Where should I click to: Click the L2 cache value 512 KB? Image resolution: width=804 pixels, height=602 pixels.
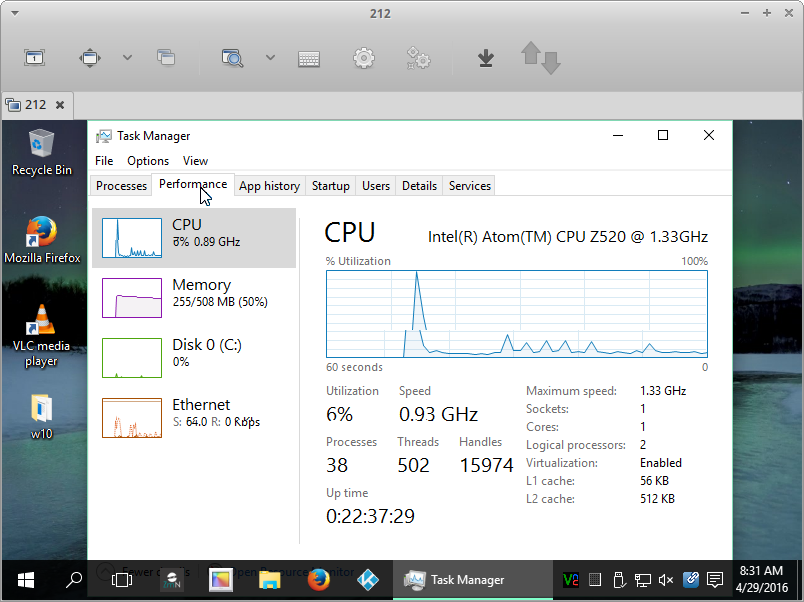657,499
